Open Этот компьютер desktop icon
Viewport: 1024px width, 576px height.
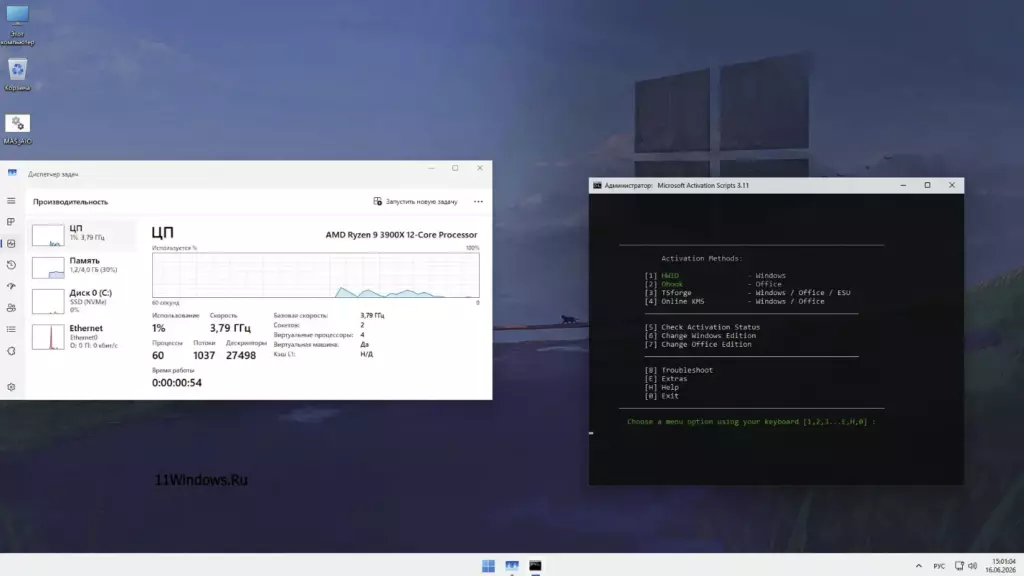click(x=17, y=25)
